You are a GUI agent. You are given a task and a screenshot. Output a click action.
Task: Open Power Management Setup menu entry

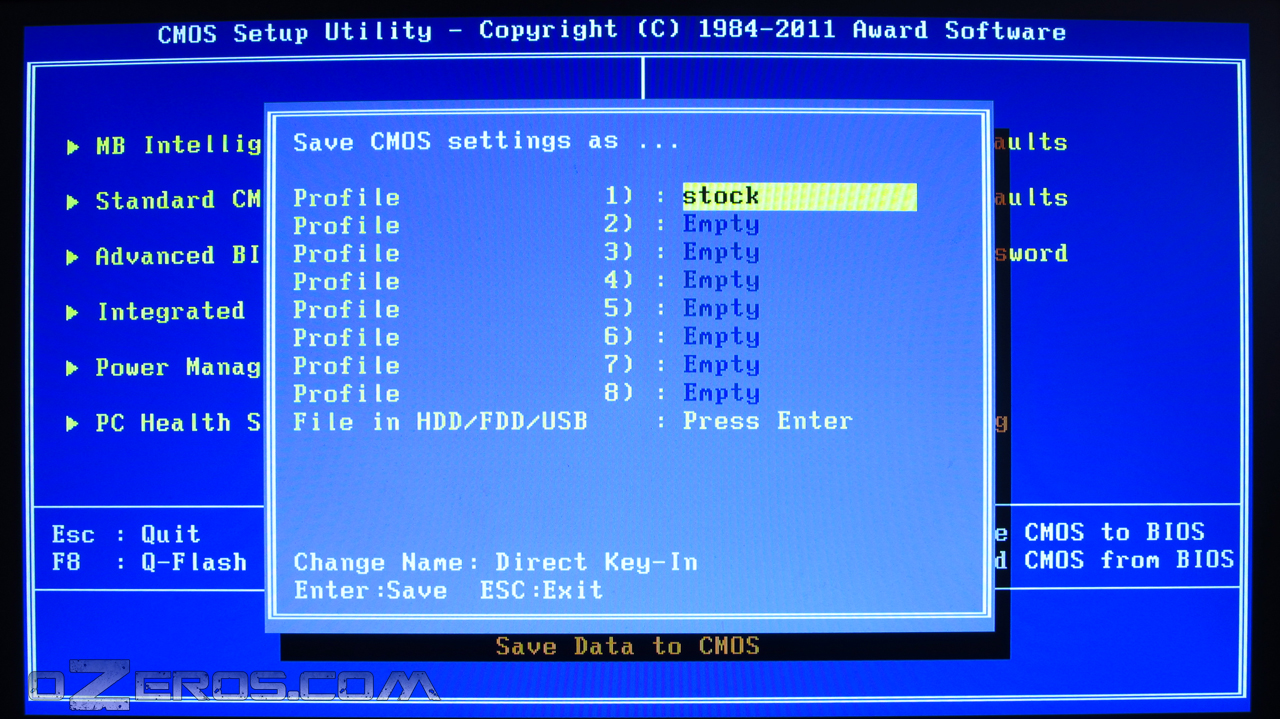point(178,367)
